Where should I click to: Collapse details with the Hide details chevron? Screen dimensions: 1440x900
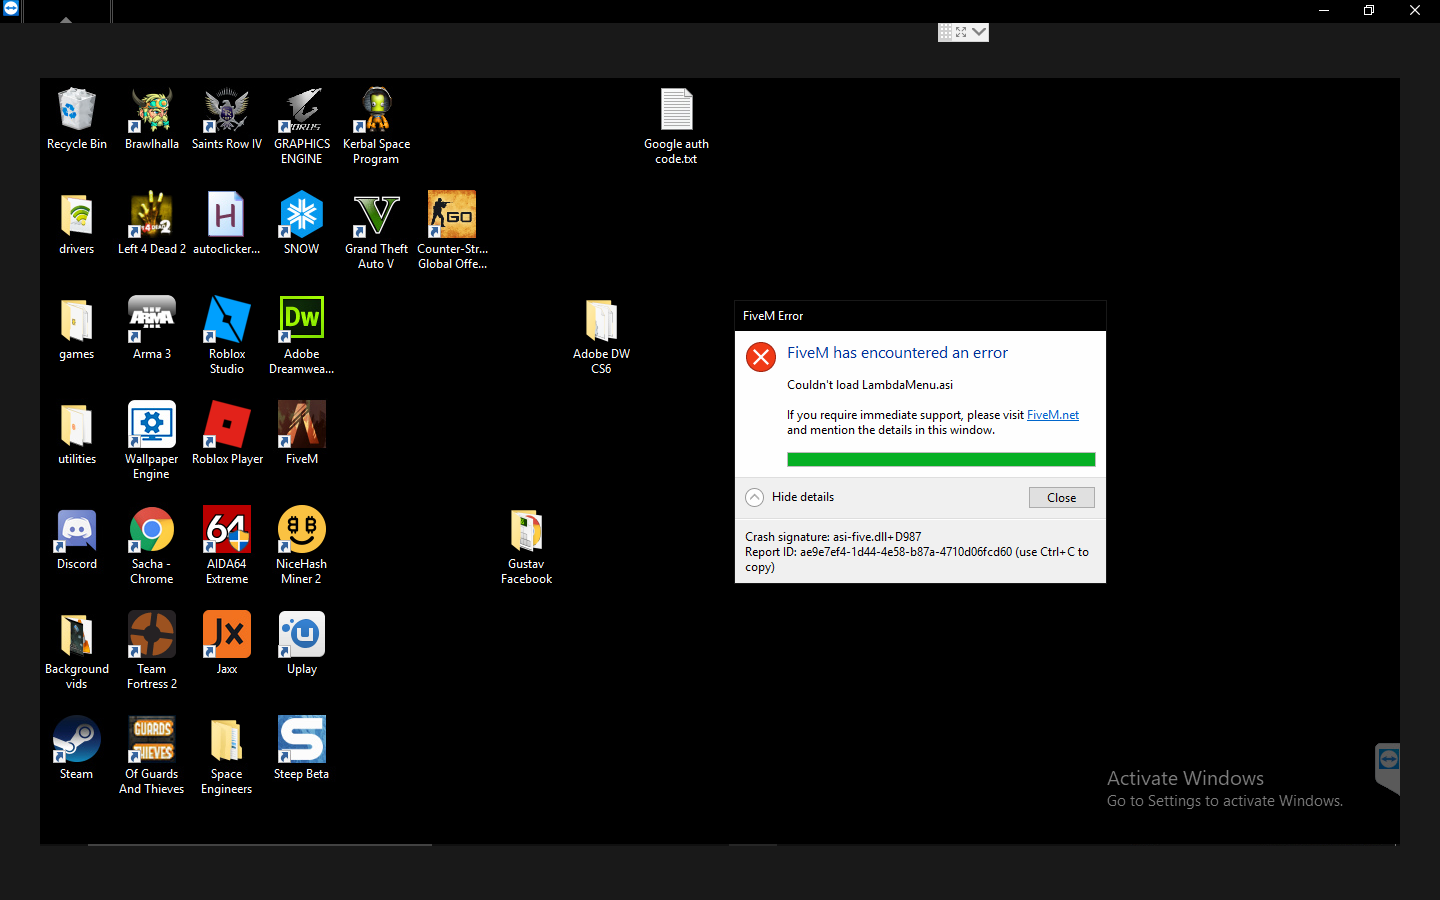tap(755, 497)
